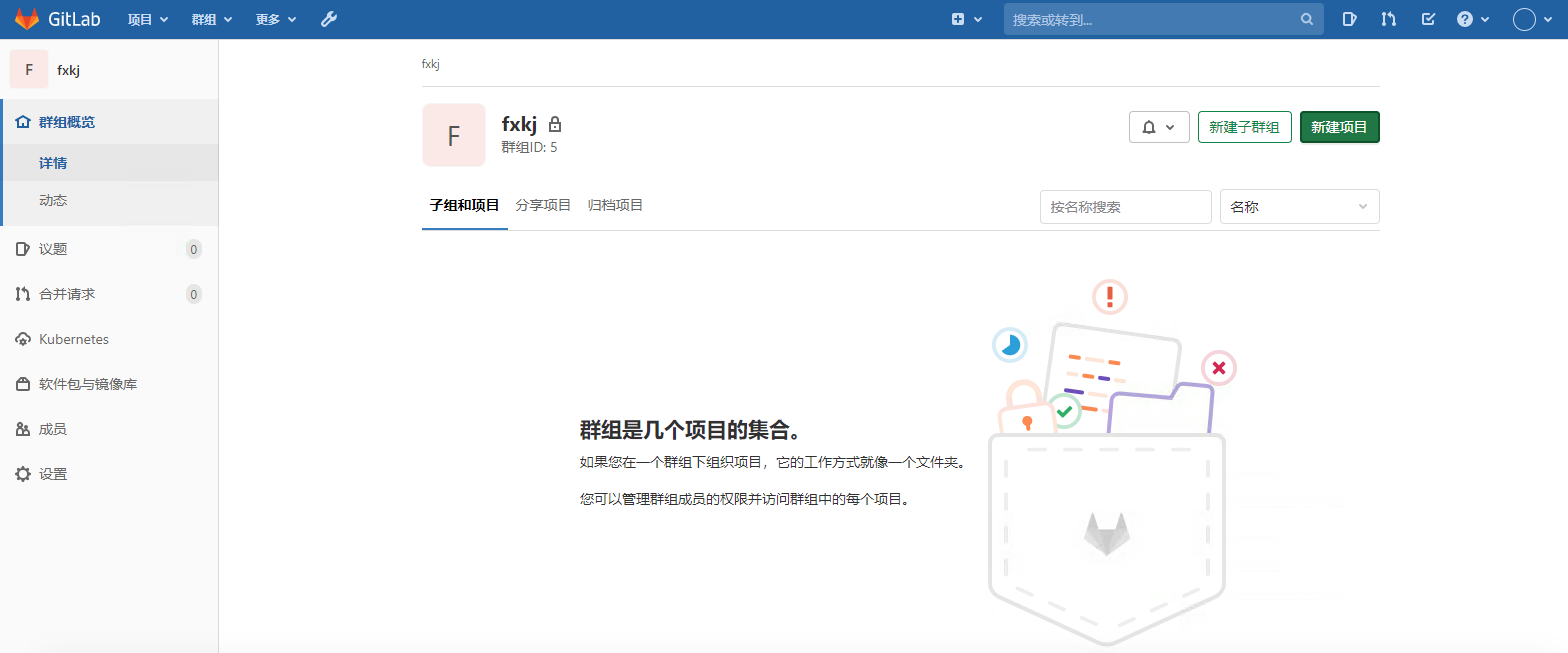1568x653 pixels.
Task: Open the admin area wrench icon
Action: (x=329, y=19)
